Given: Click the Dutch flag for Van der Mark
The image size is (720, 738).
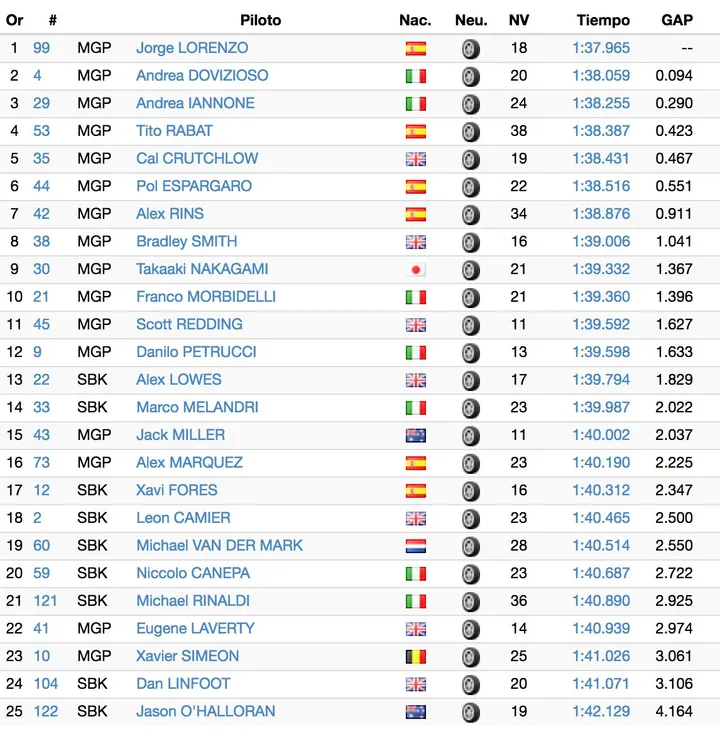Looking at the screenshot, I should pos(416,546).
